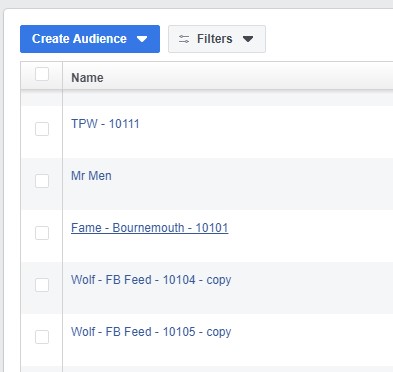
Task: Check the box for TPW - 10111
Action: [42, 129]
